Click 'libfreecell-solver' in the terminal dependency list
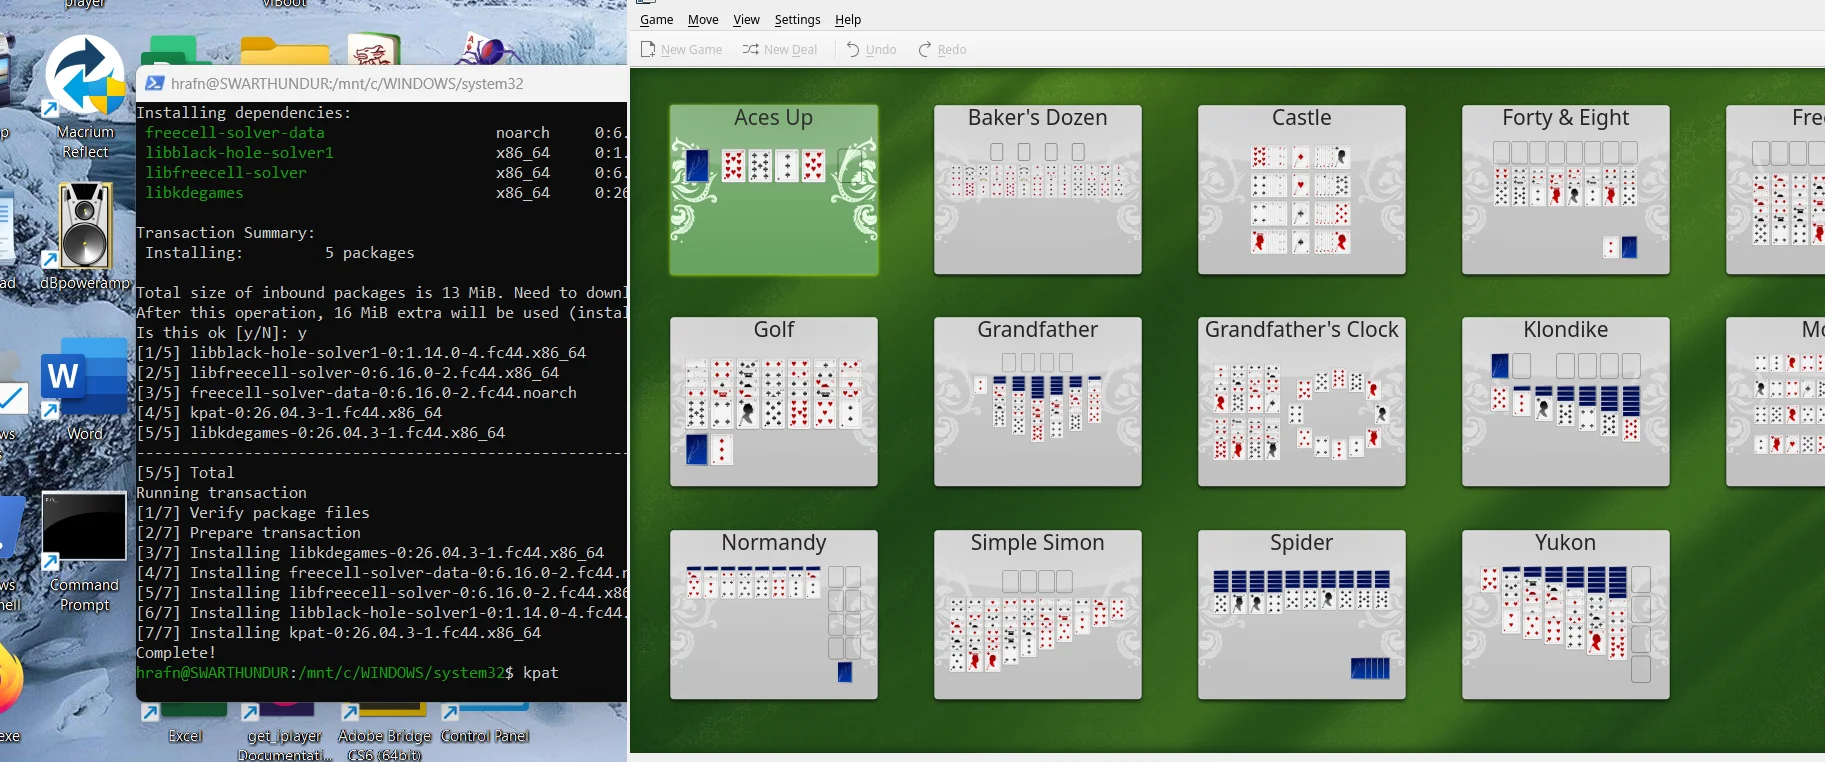 [x=226, y=173]
